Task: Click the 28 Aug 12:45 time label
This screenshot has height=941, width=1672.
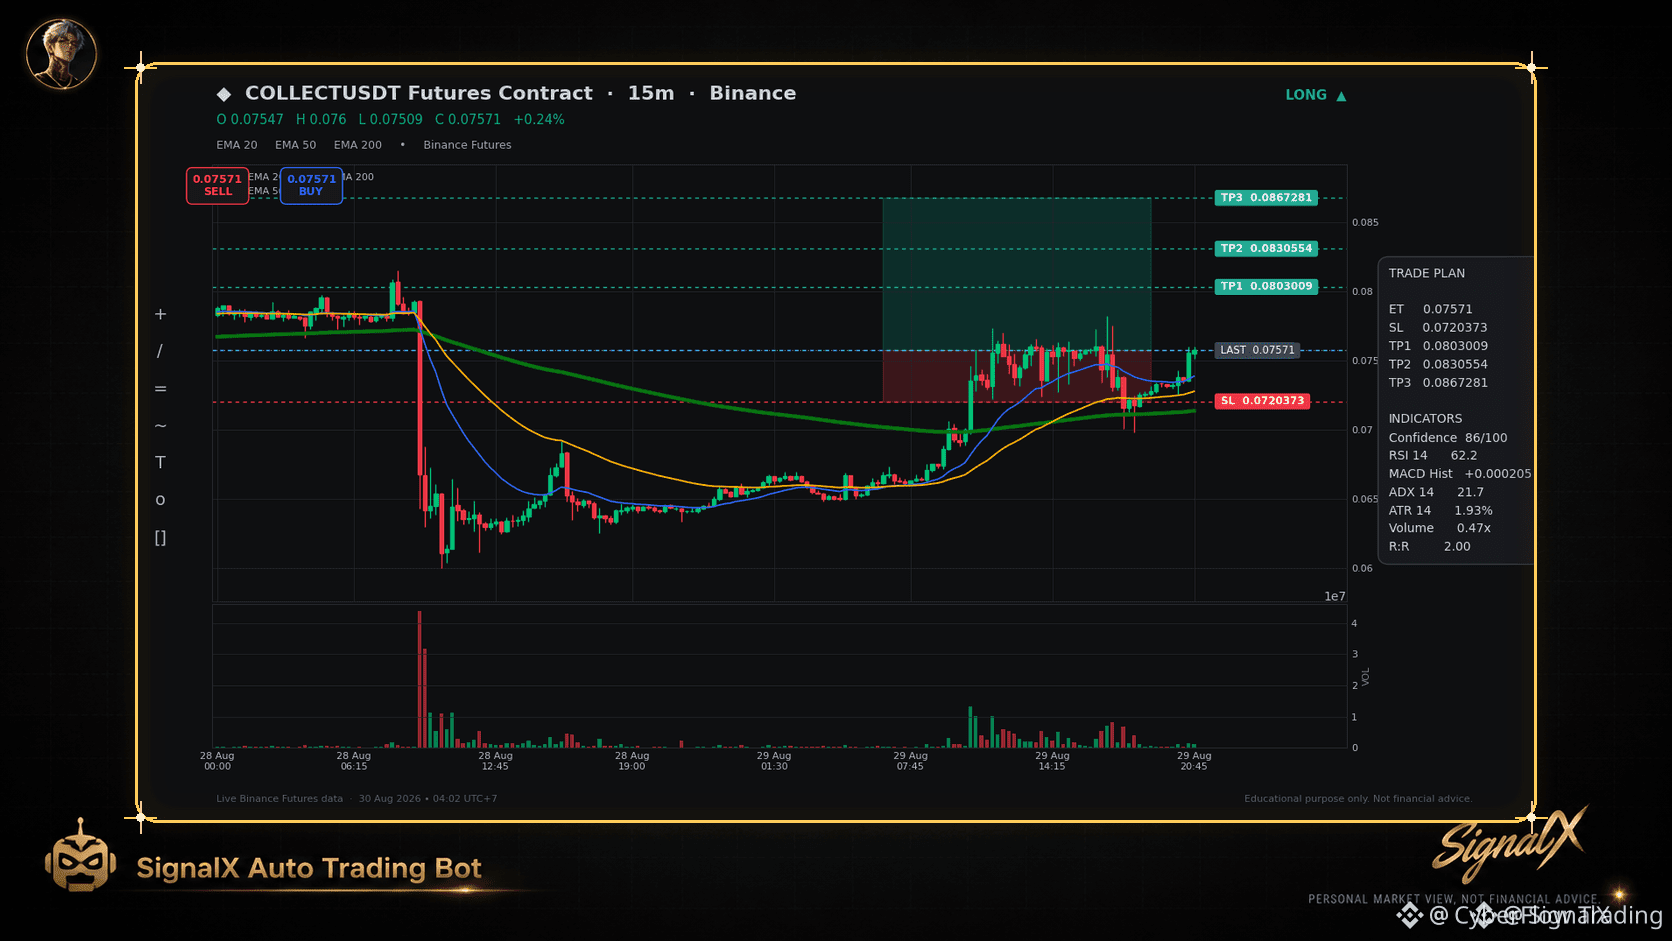Action: coord(495,761)
